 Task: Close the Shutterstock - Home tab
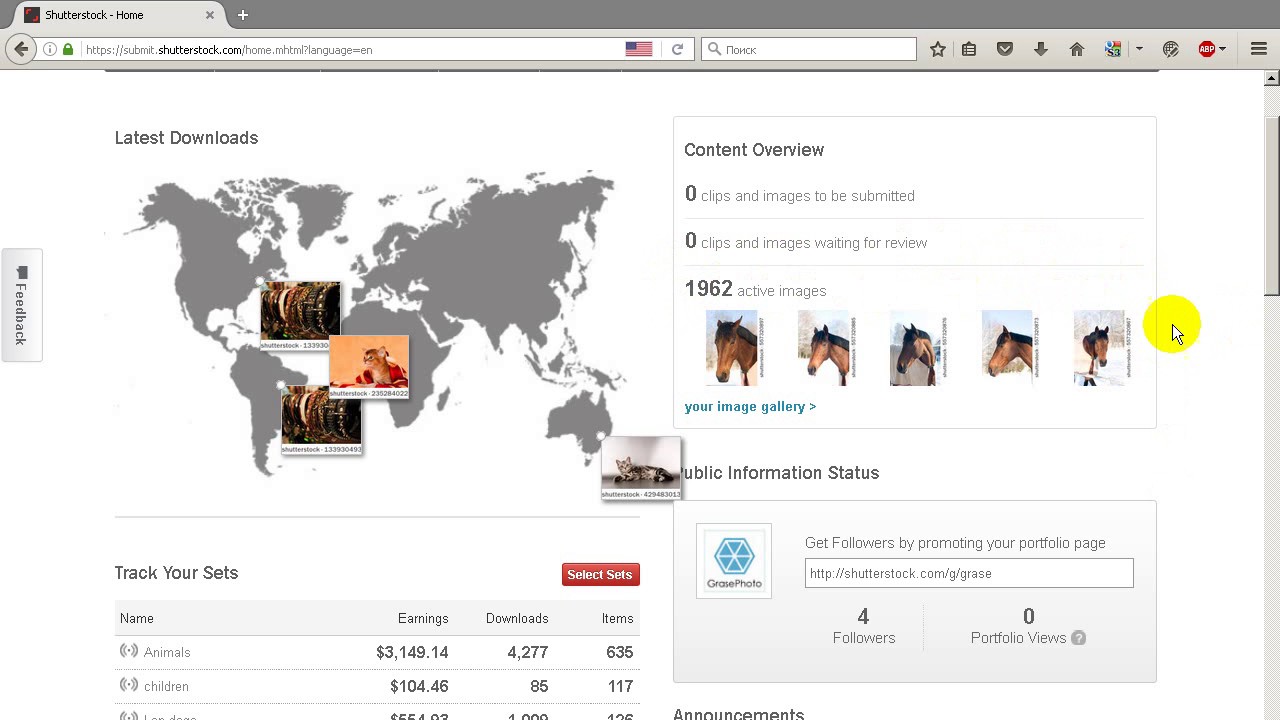pos(210,15)
